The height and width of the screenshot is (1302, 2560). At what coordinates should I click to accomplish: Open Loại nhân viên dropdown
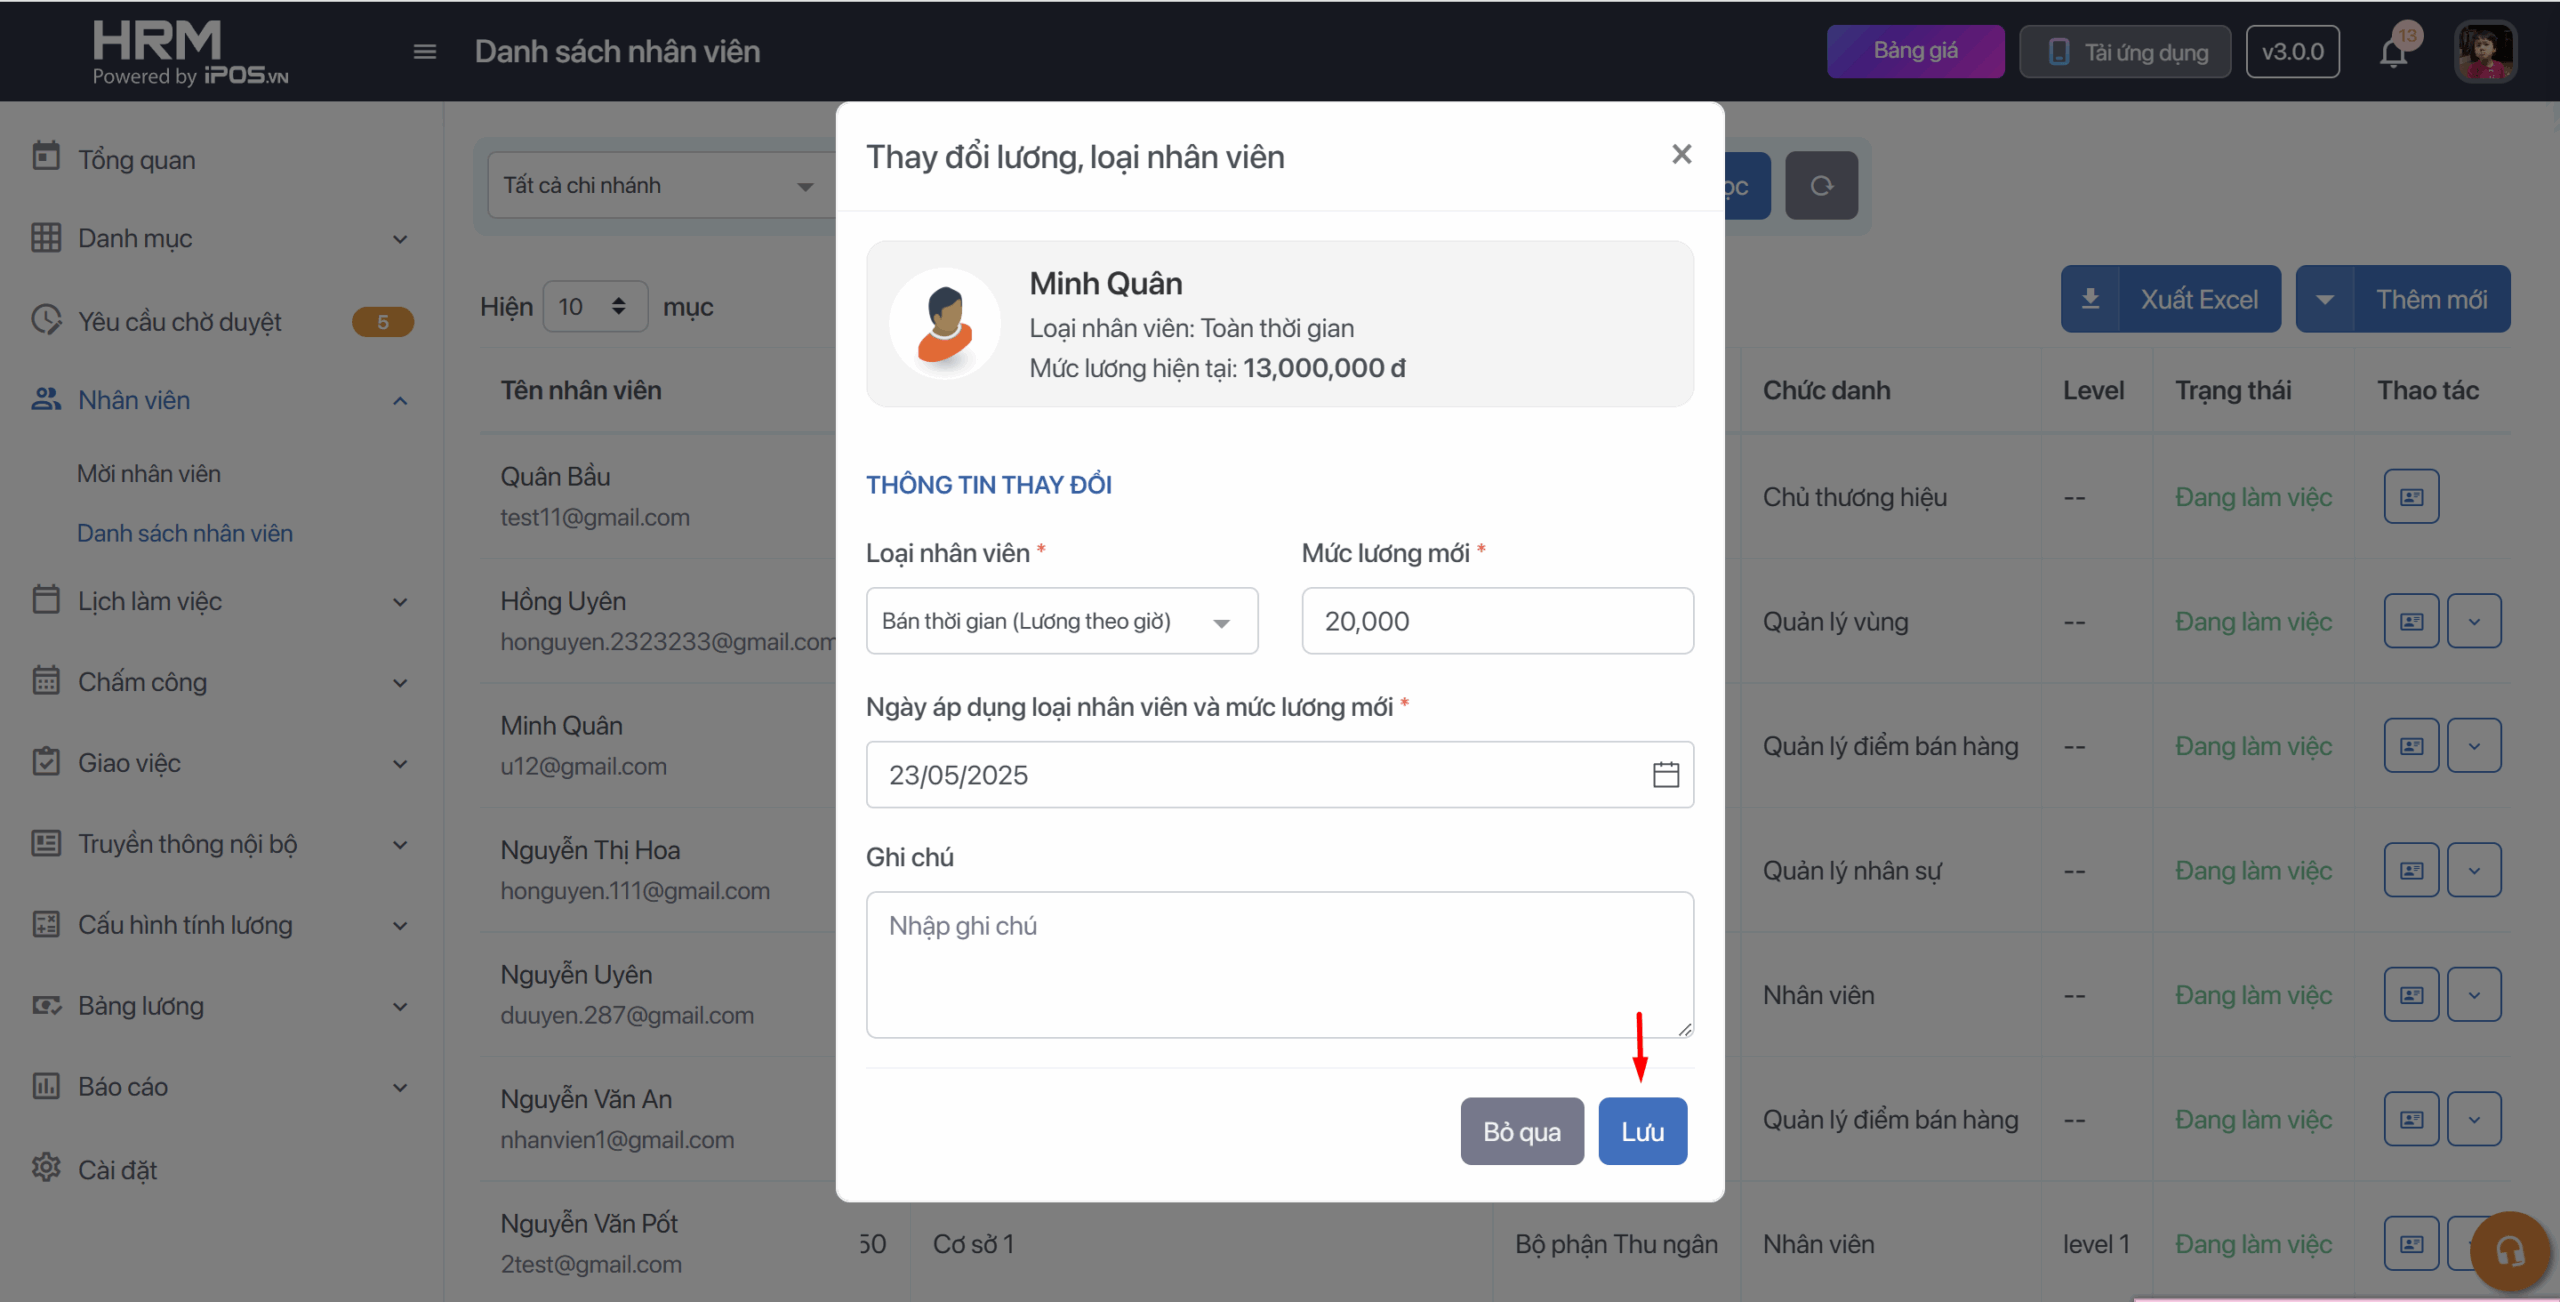[x=1061, y=622]
